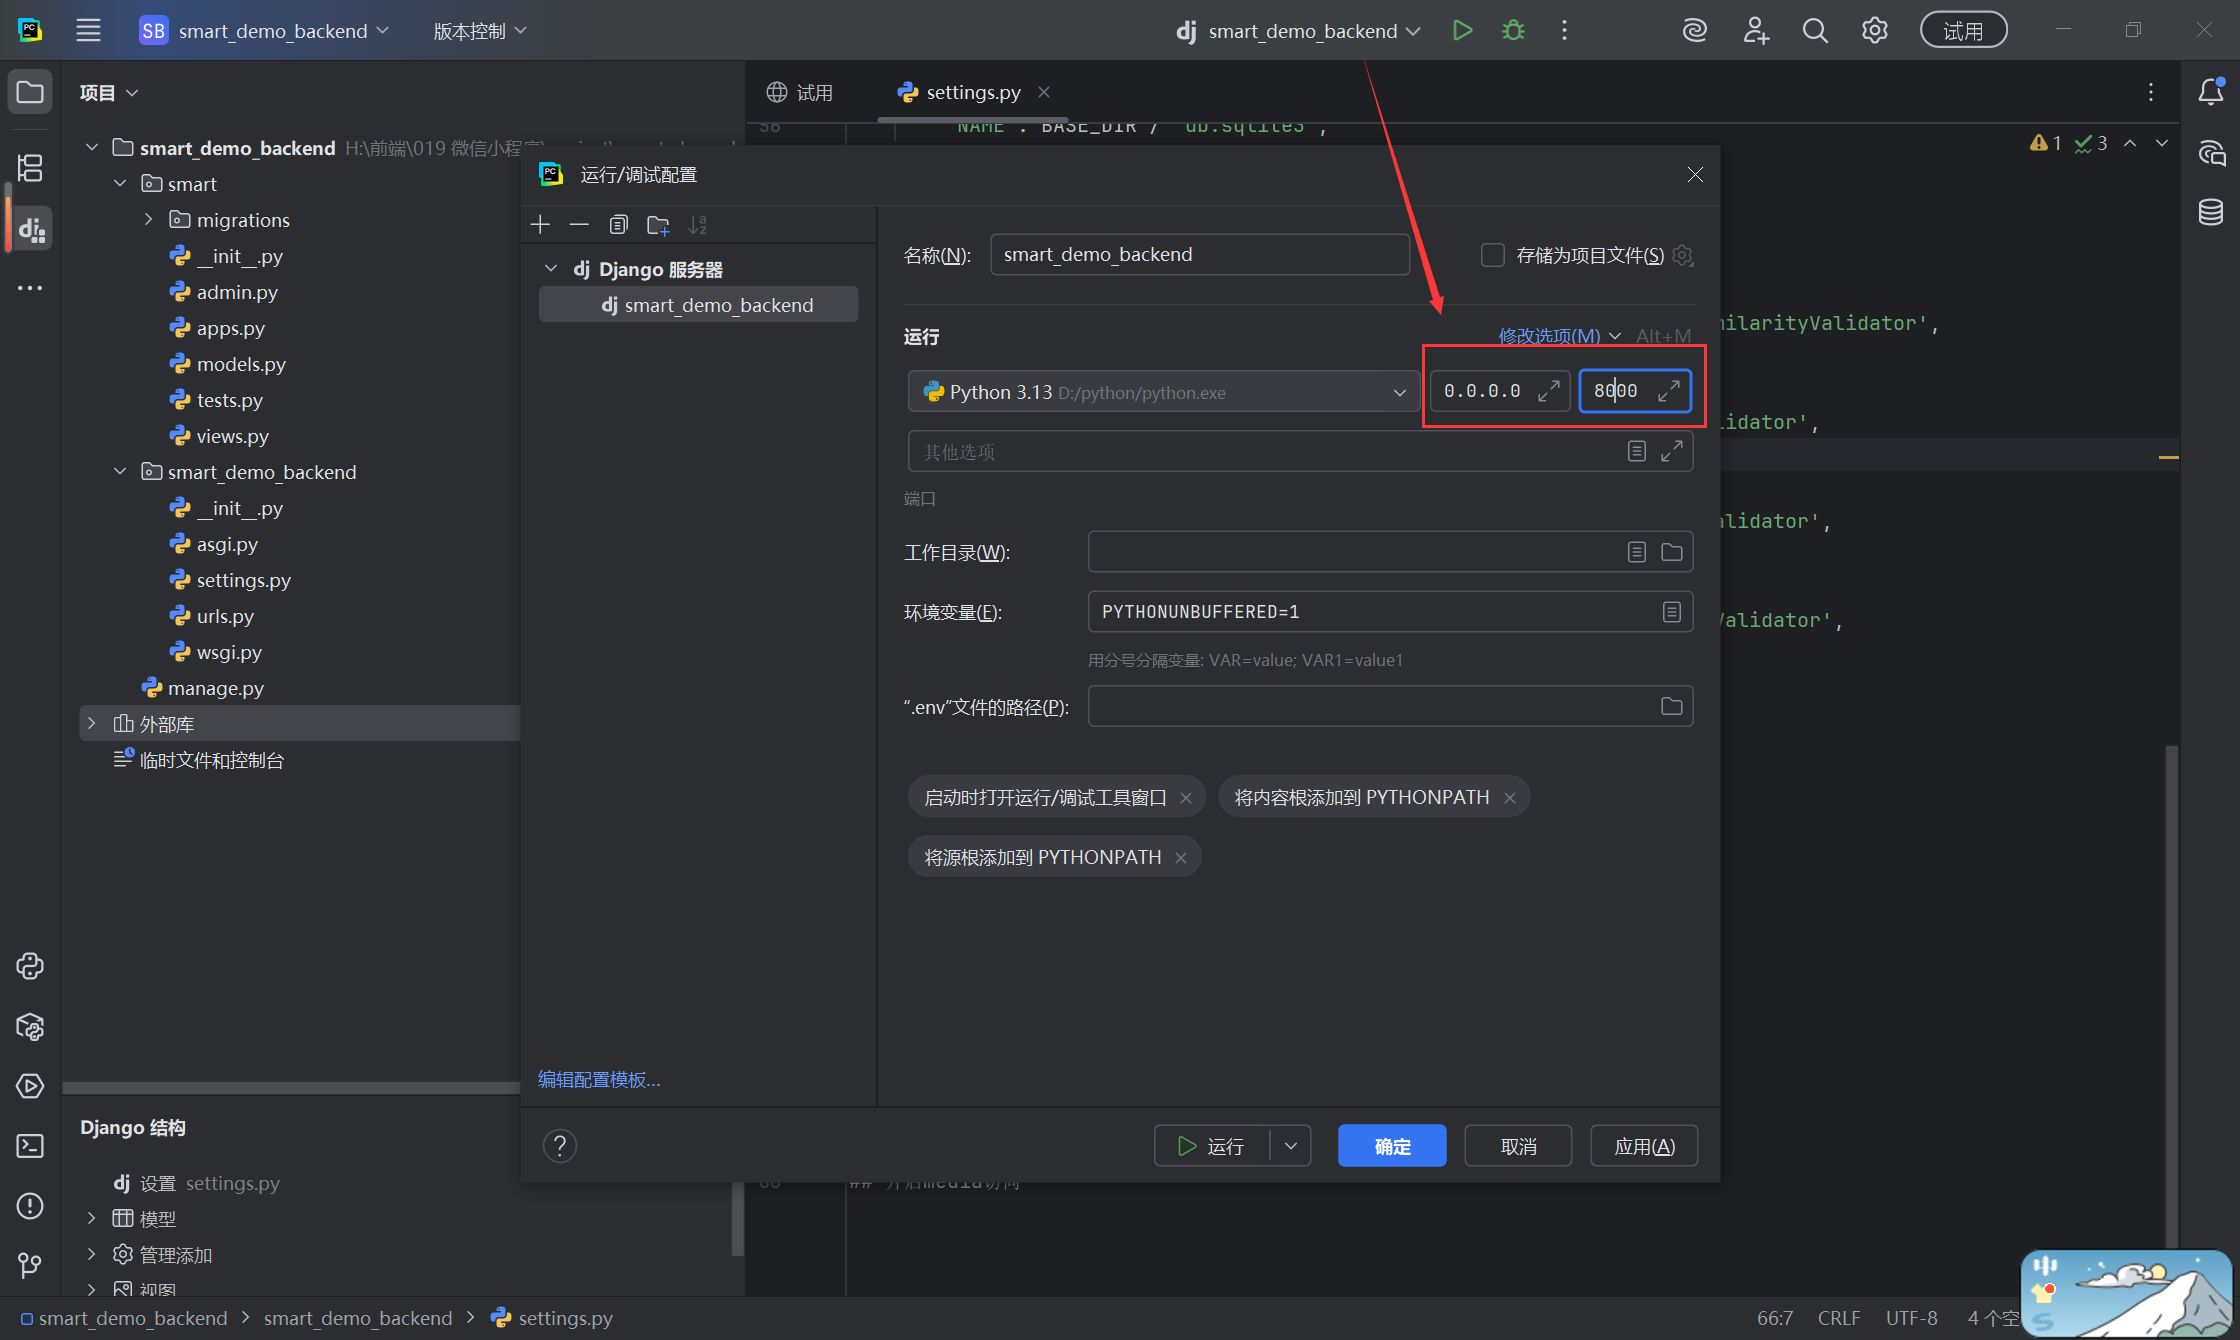2240x1340 pixels.
Task: Open the Terminal tool window icon
Action: (x=30, y=1146)
